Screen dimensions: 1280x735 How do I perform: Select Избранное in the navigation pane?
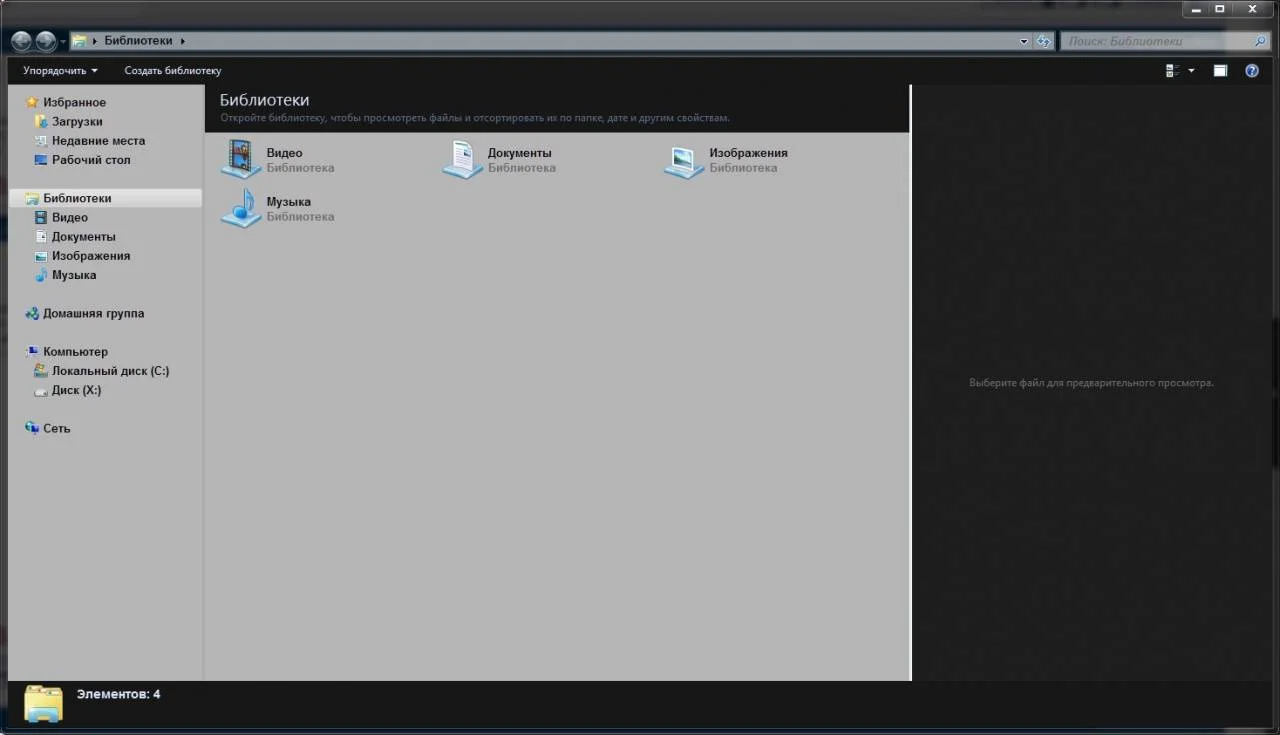(66, 102)
